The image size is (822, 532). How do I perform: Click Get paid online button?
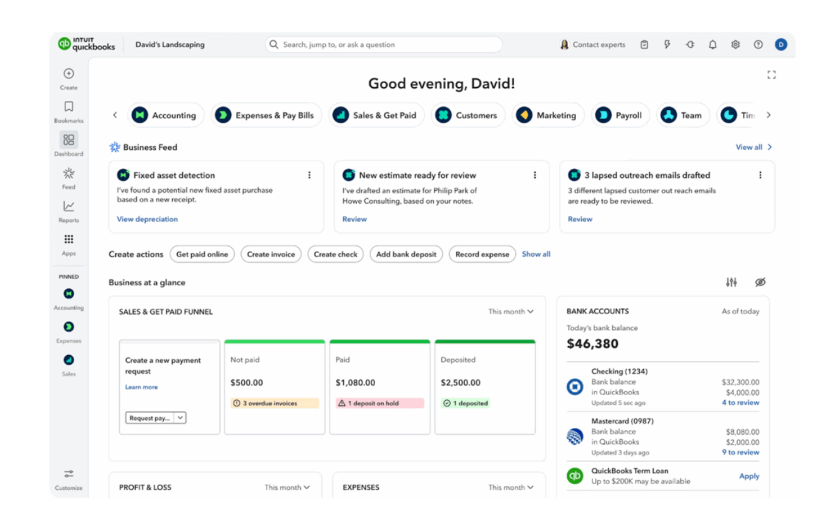[202, 254]
